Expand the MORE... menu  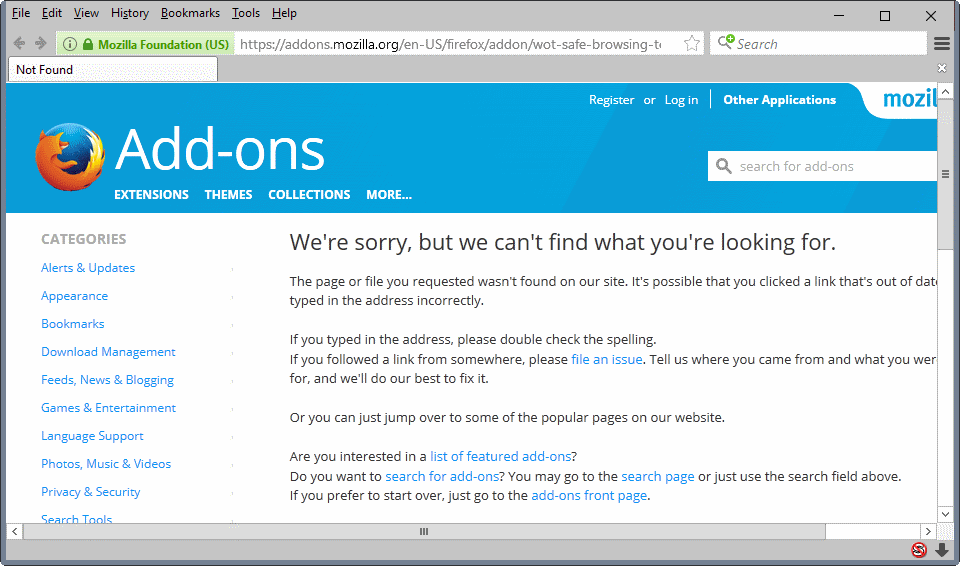coord(389,195)
